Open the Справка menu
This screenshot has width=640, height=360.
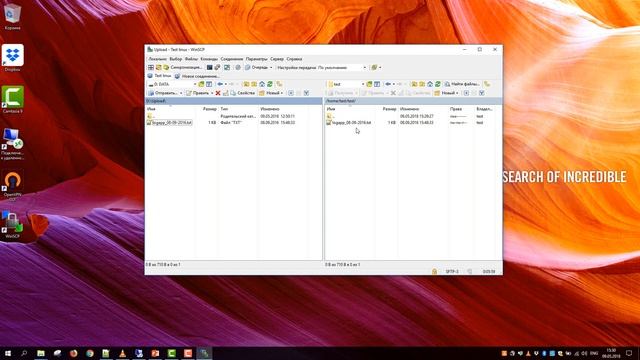coord(294,59)
